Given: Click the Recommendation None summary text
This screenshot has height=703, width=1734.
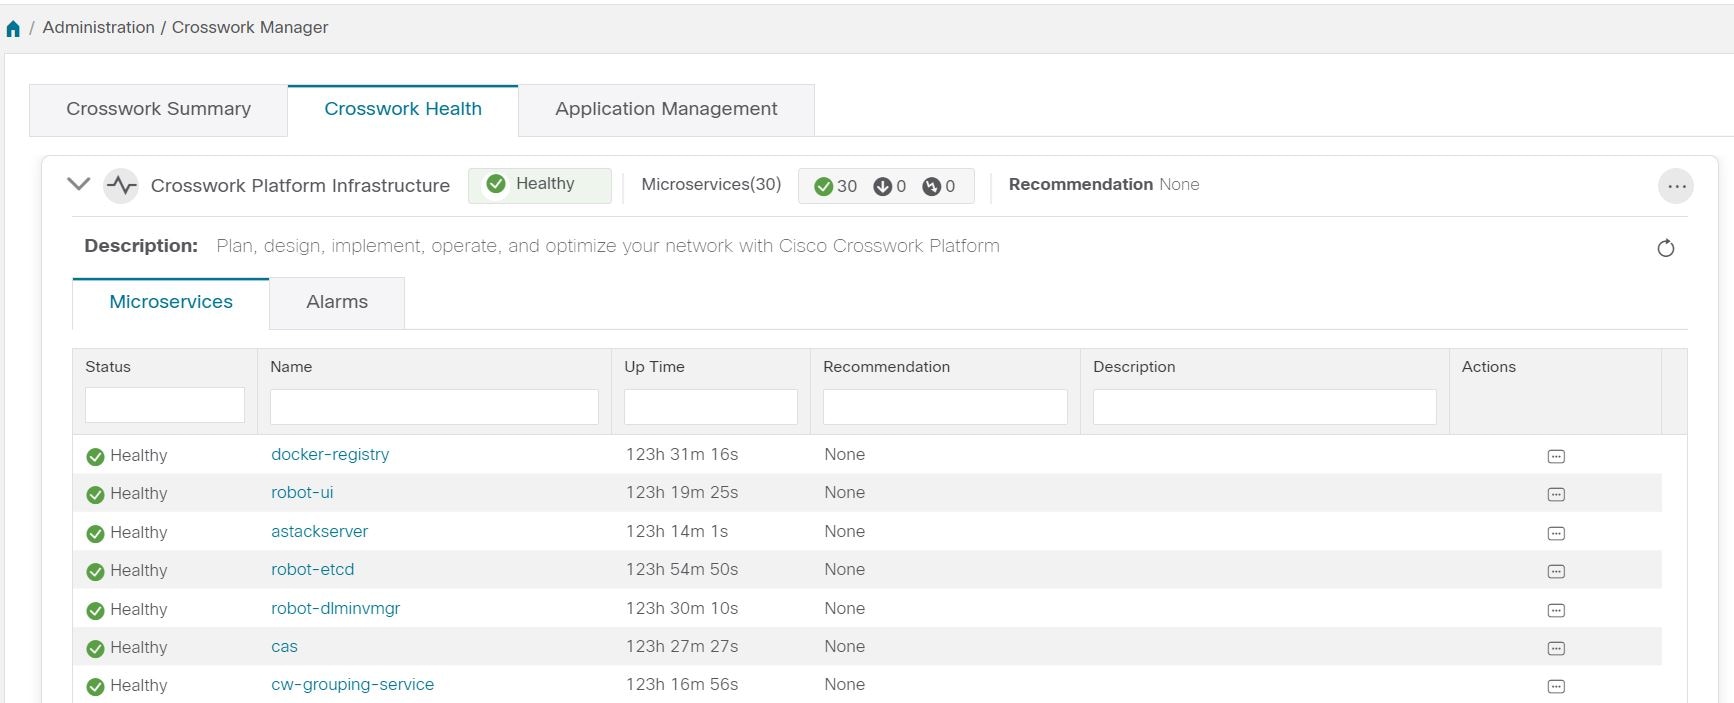Looking at the screenshot, I should [x=1104, y=185].
